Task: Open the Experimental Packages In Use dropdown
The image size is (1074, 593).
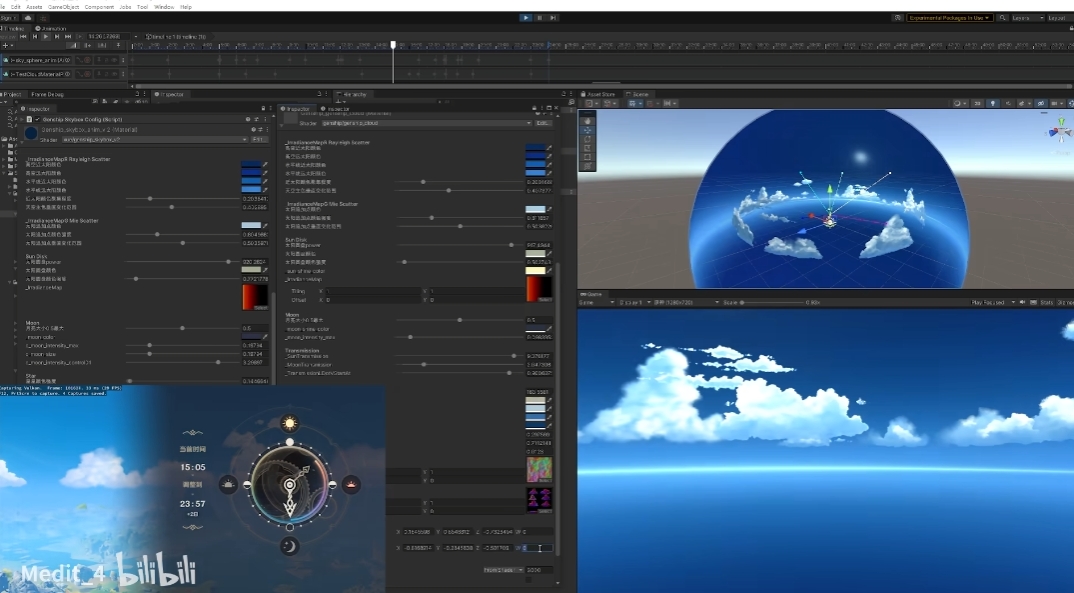Action: [949, 18]
